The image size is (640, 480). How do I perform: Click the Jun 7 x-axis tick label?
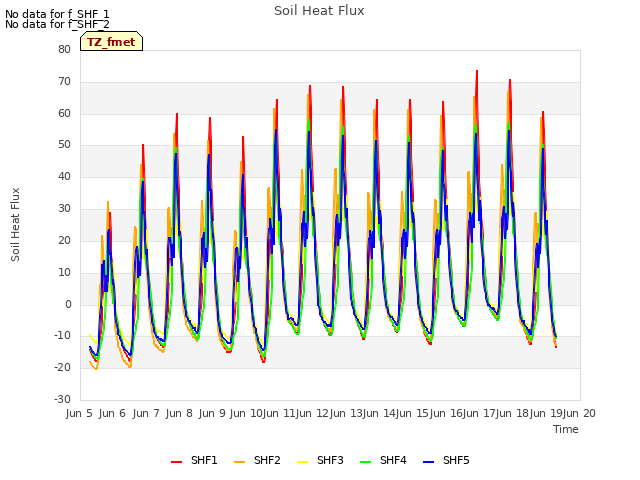[x=146, y=413]
